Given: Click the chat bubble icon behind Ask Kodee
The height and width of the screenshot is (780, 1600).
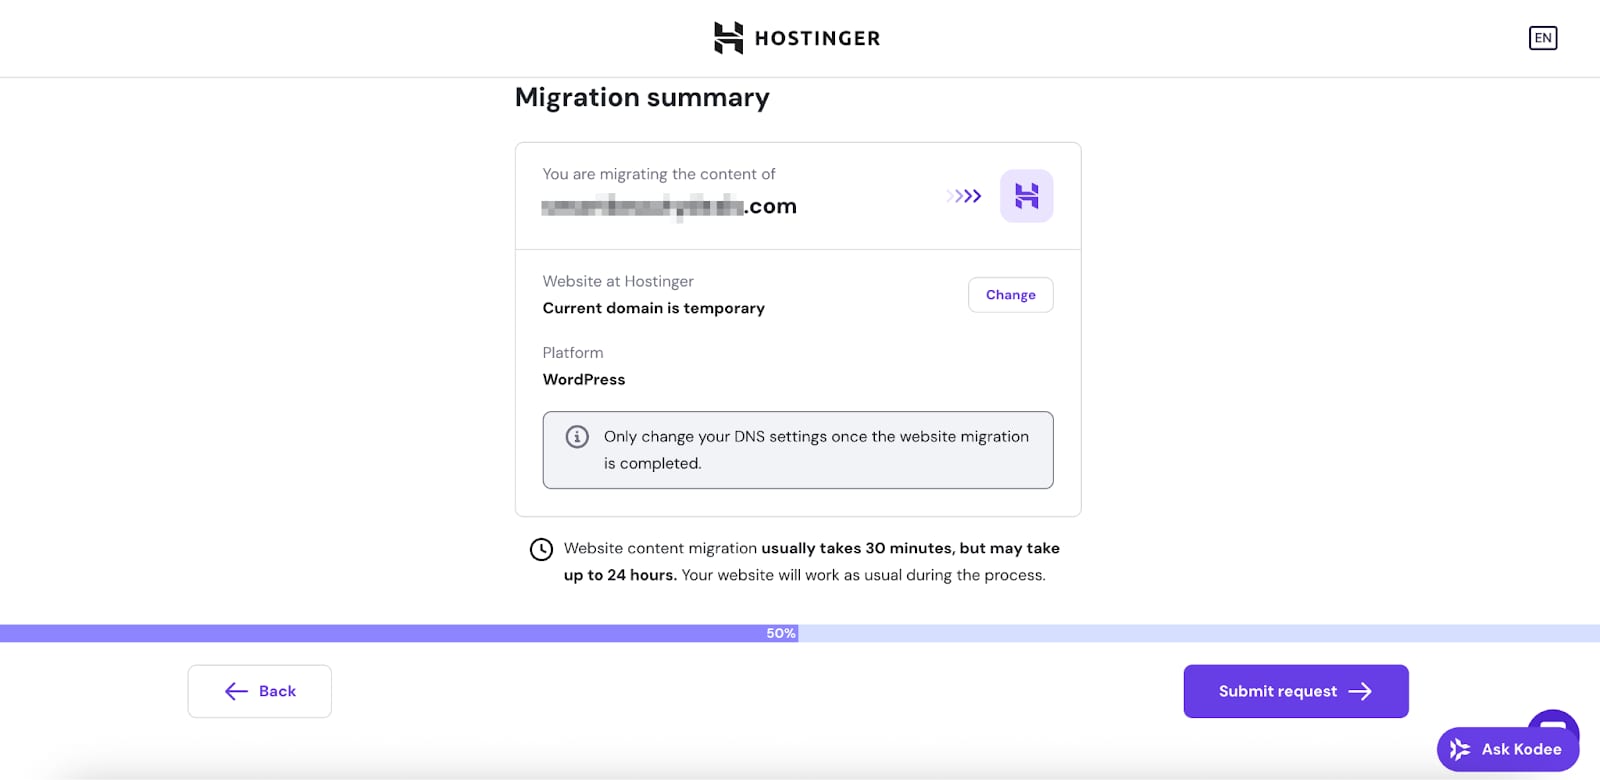Looking at the screenshot, I should point(1555,723).
